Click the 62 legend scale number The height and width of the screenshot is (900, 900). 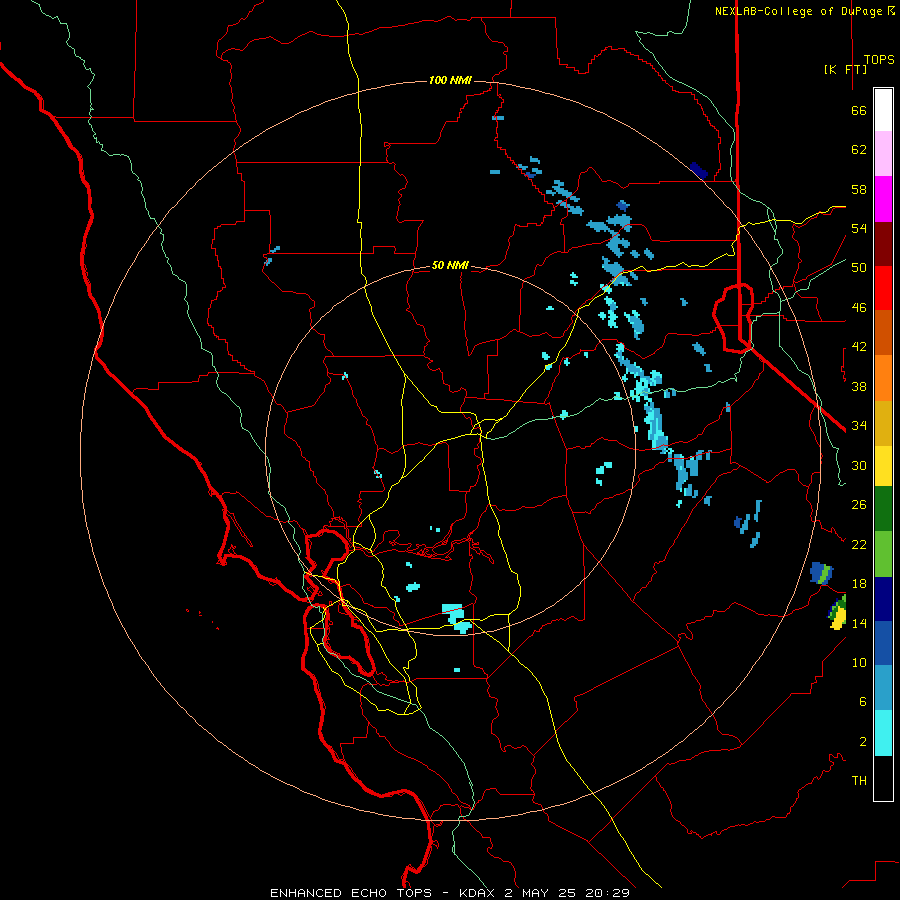[x=859, y=150]
